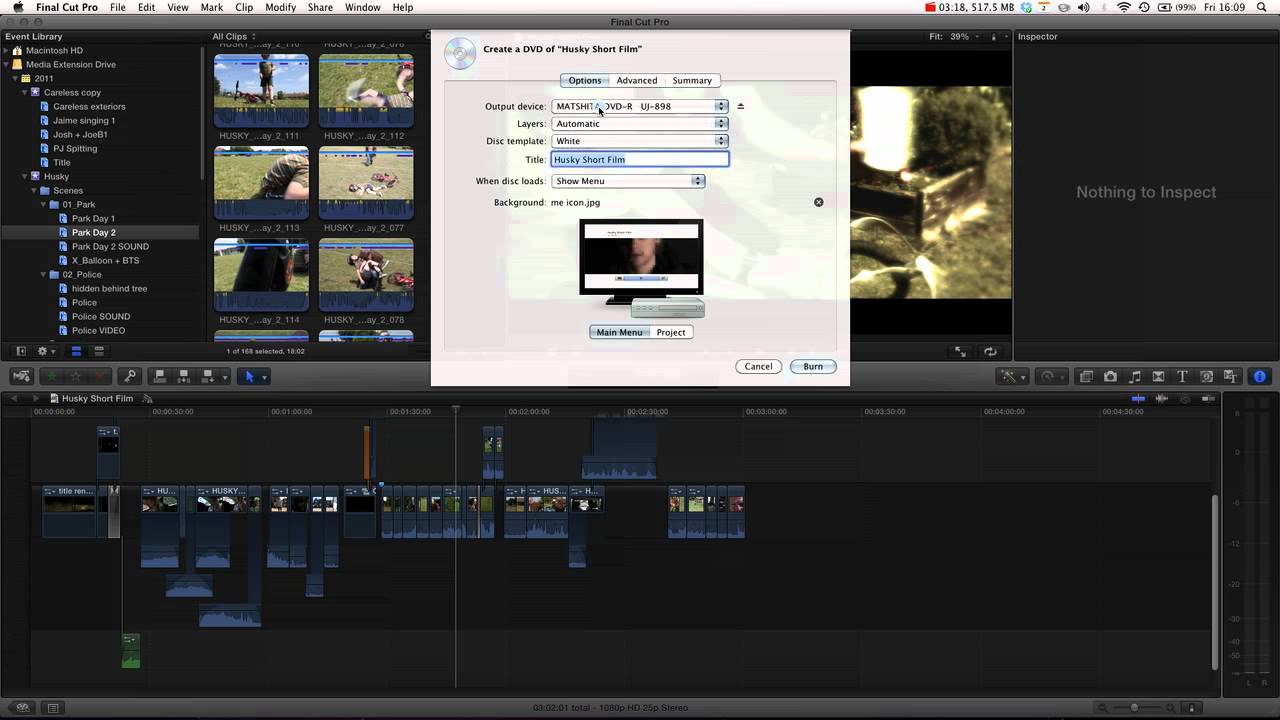Viewport: 1280px width, 720px height.
Task: Open the All Clips filter menu
Action: click(234, 36)
